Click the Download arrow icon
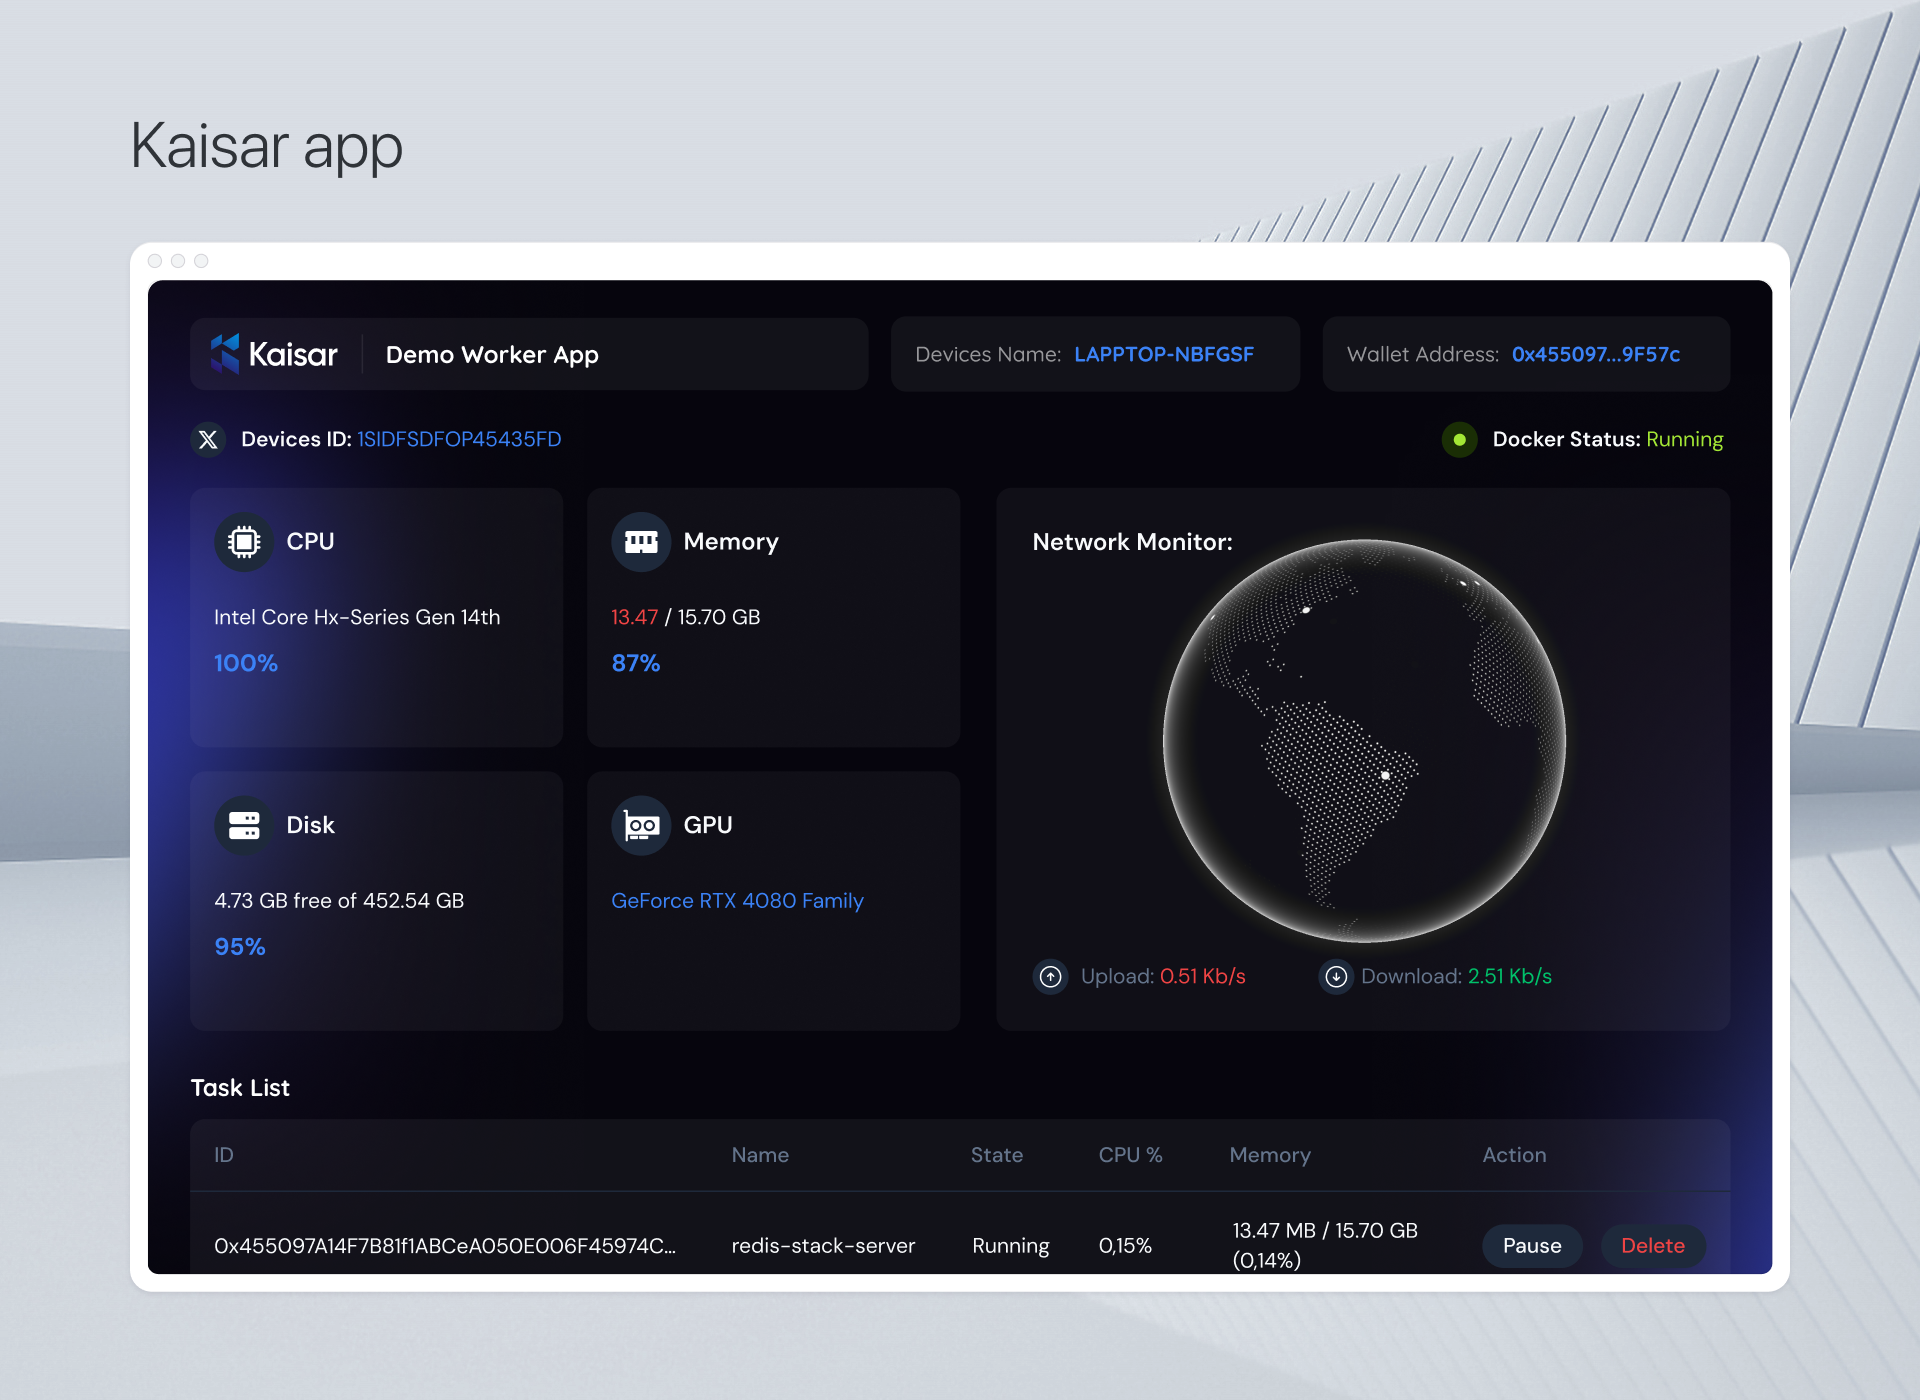This screenshot has height=1400, width=1920. coord(1336,976)
